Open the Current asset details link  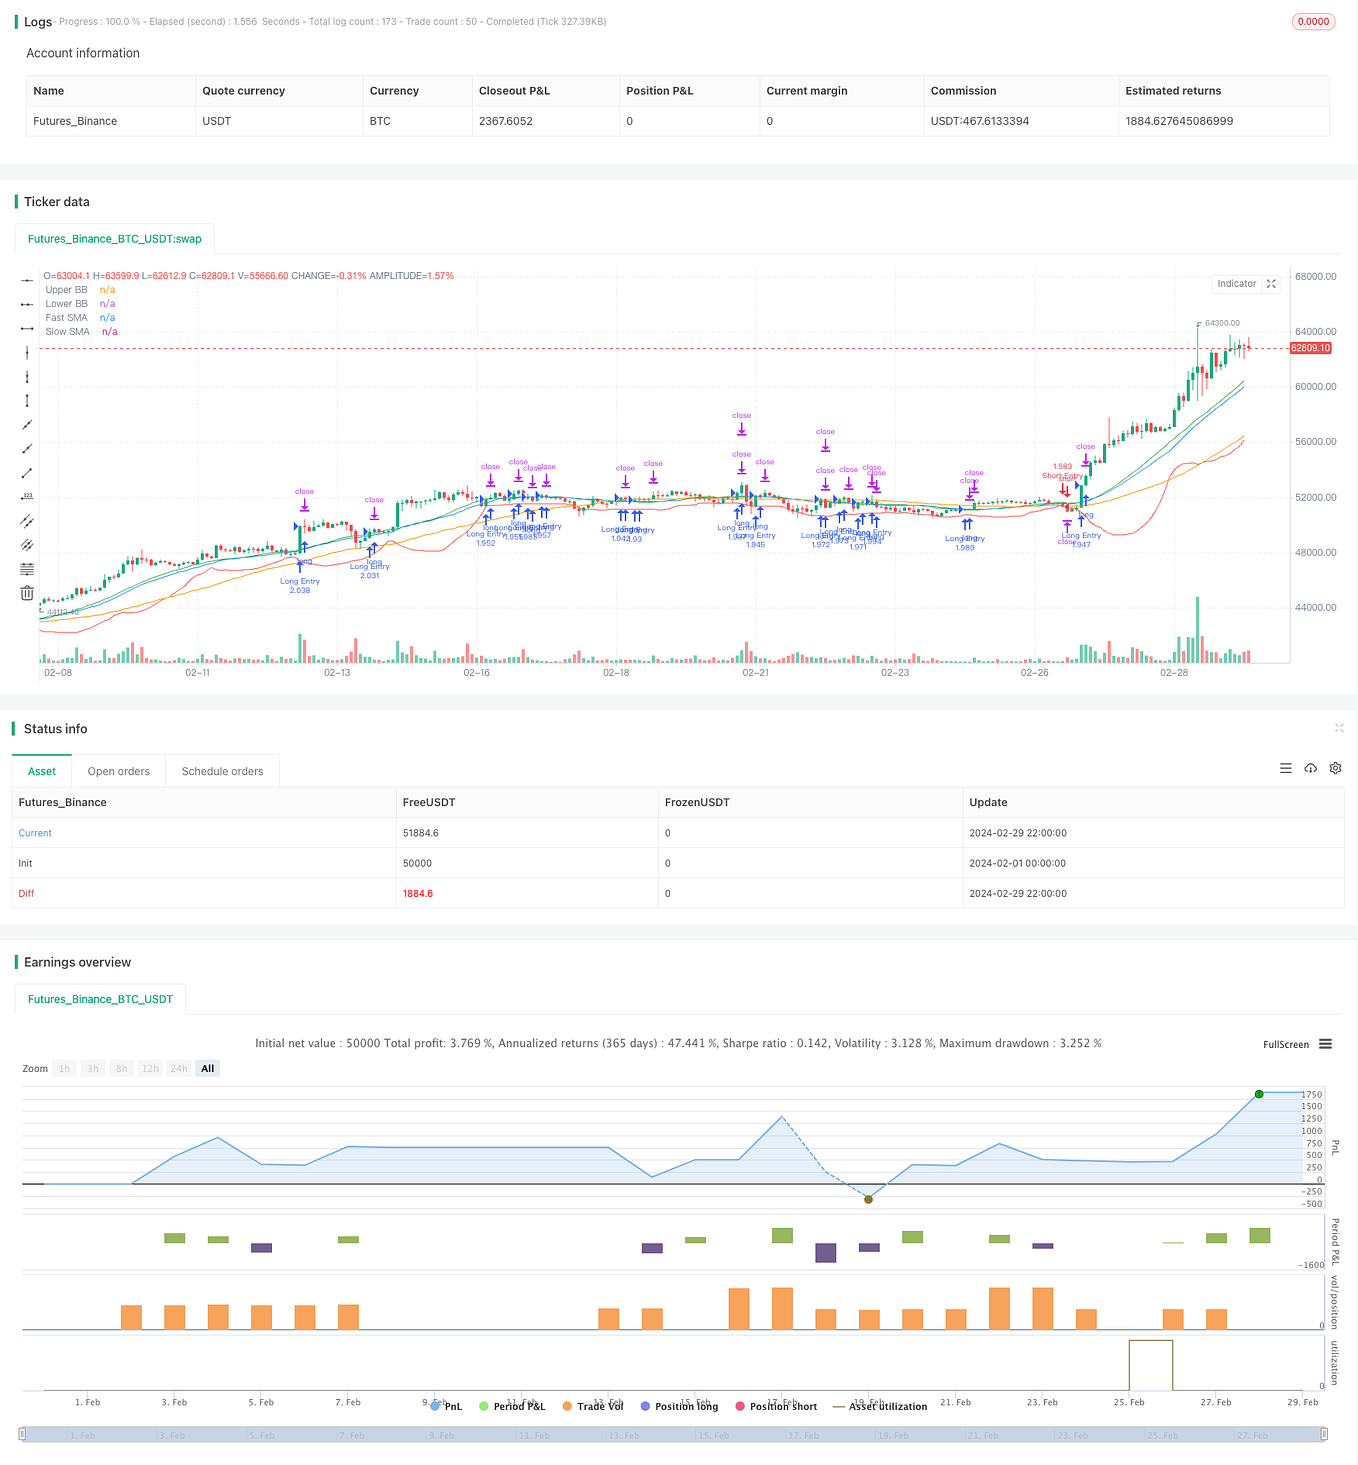pos(35,832)
